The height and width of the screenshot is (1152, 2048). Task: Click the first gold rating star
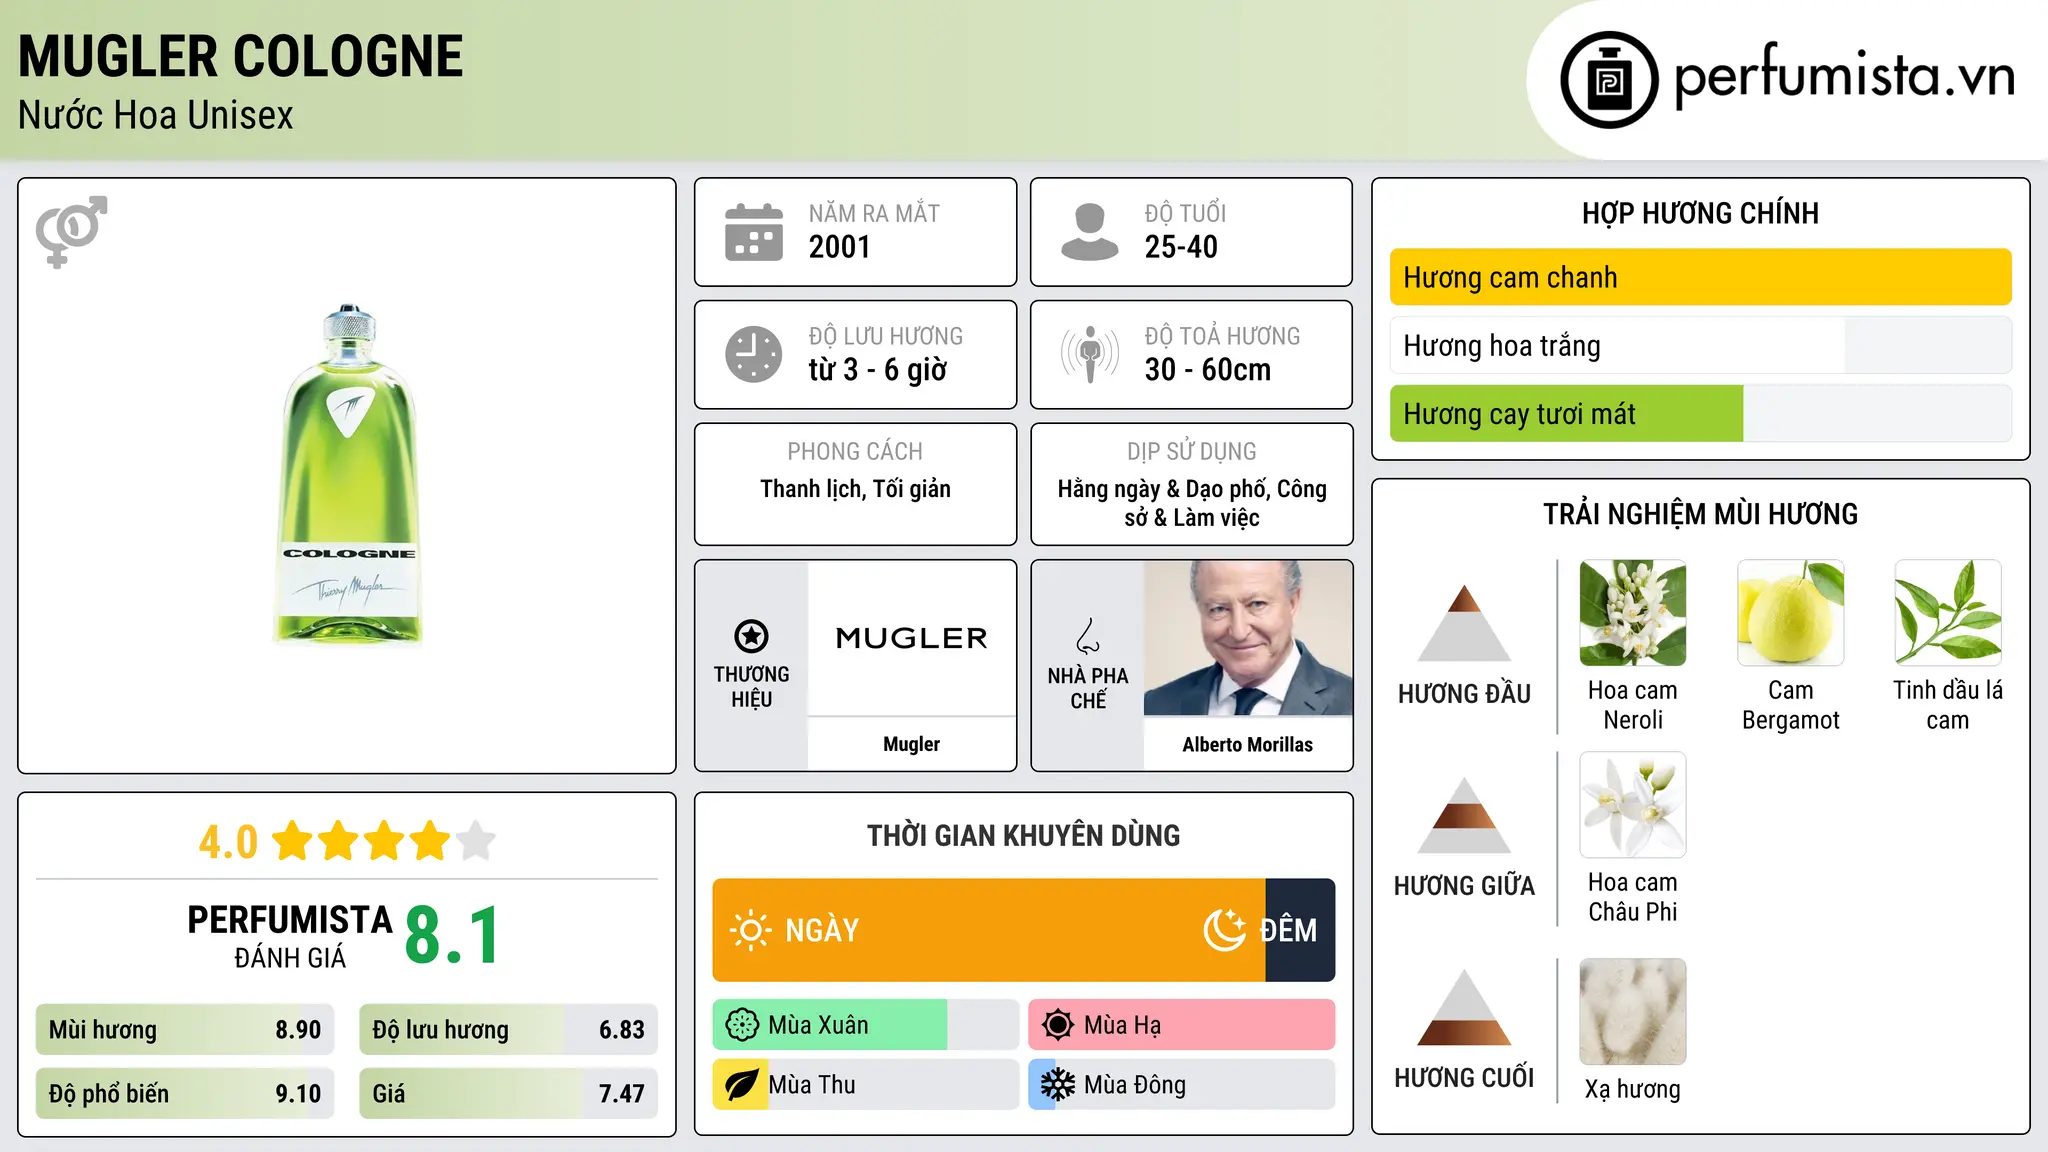click(x=293, y=840)
